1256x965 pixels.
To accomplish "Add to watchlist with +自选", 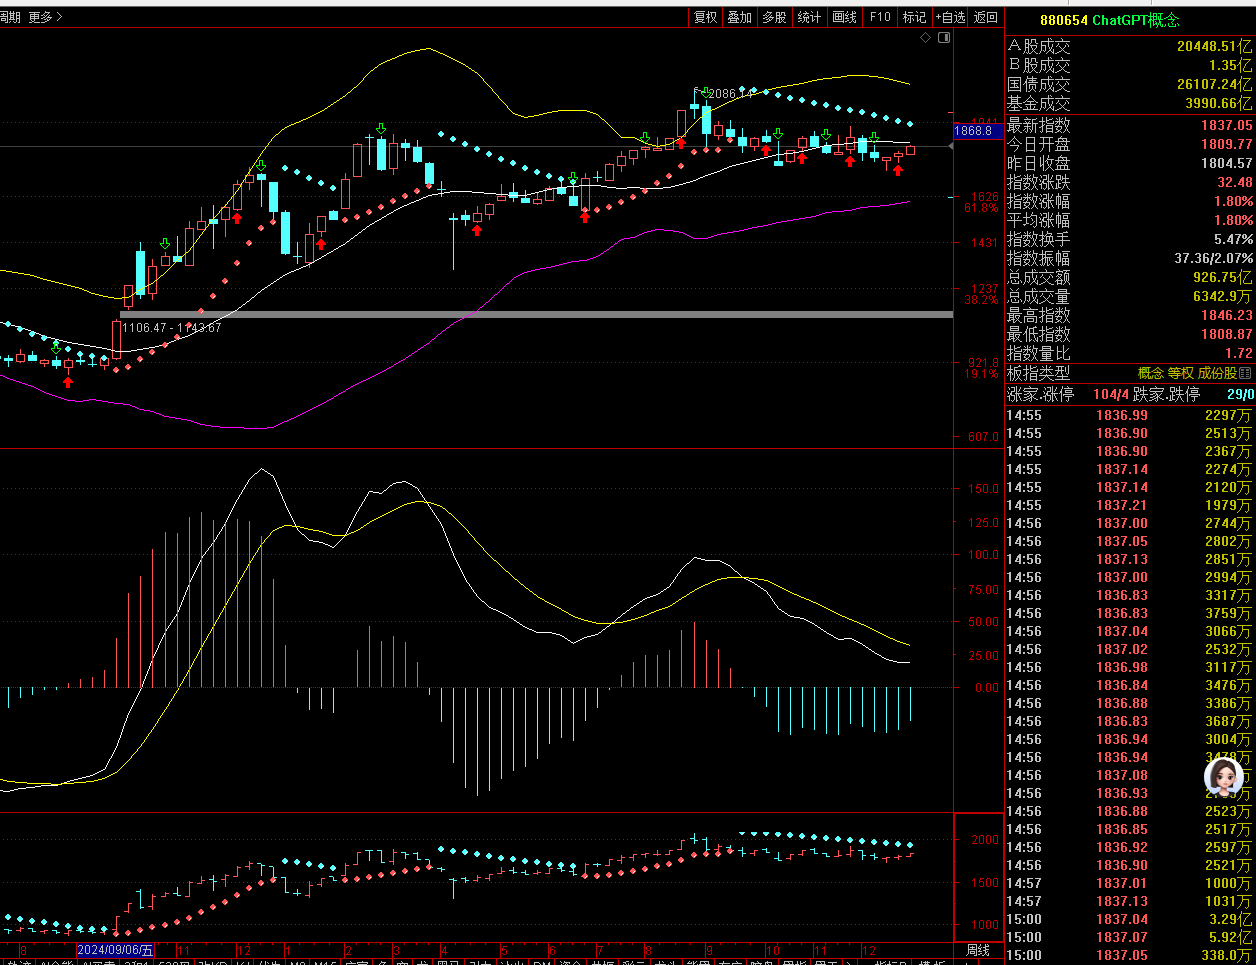I will coord(951,17).
